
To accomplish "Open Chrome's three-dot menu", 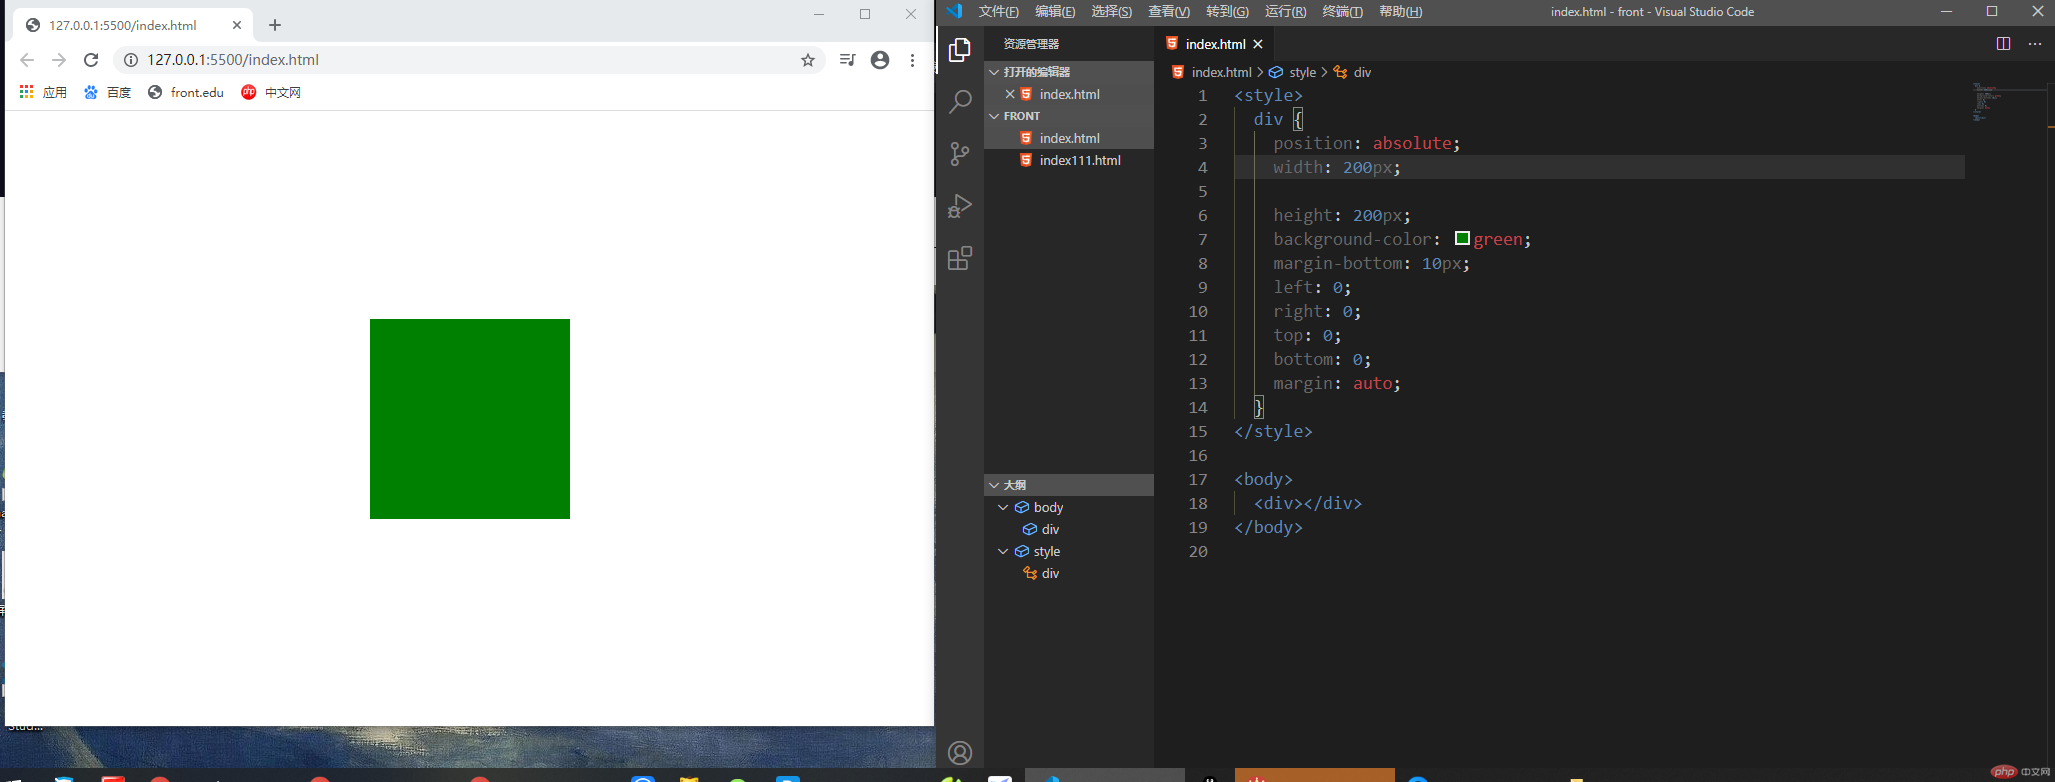I will 912,60.
